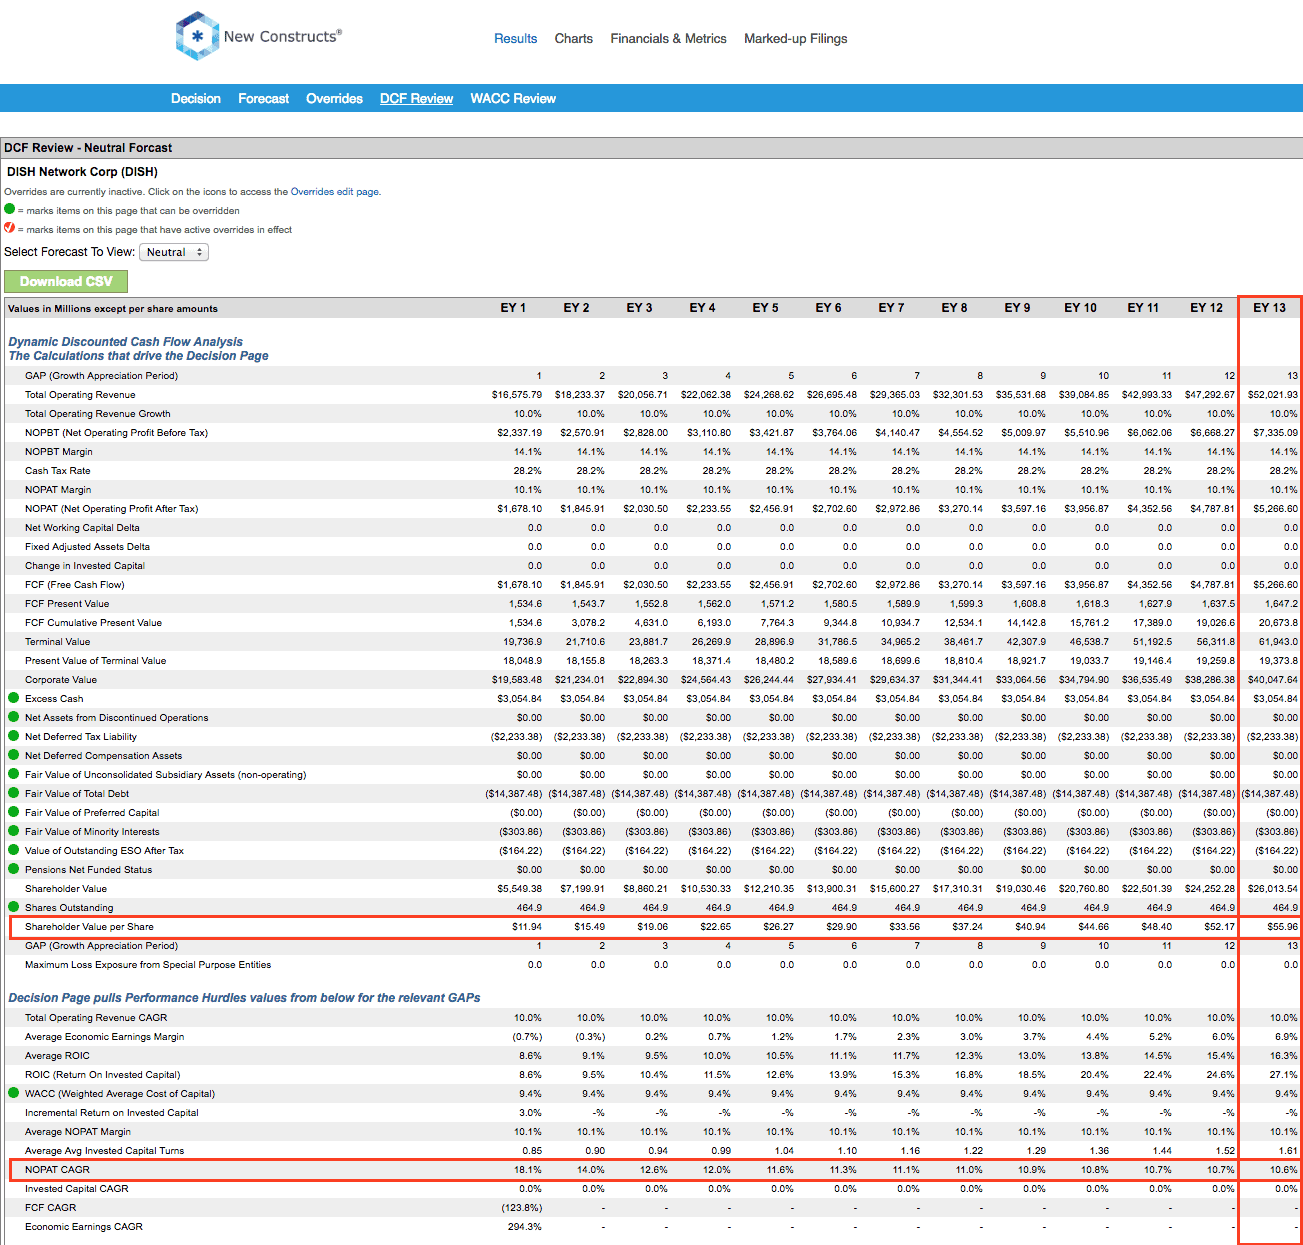This screenshot has height=1245, width=1303.
Task: Click the green legend dot for overridable items
Action: pyautogui.click(x=10, y=210)
